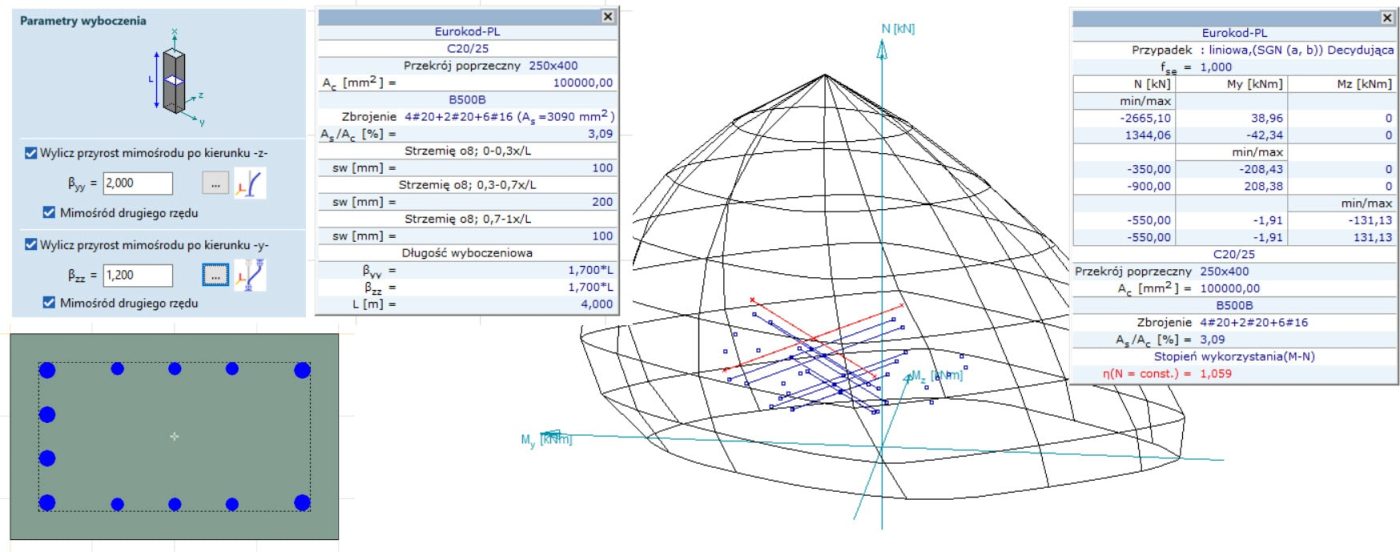Viewport: 1400px width, 552px height.
Task: Open βyy buckling coefficient browse button
Action: click(213, 183)
